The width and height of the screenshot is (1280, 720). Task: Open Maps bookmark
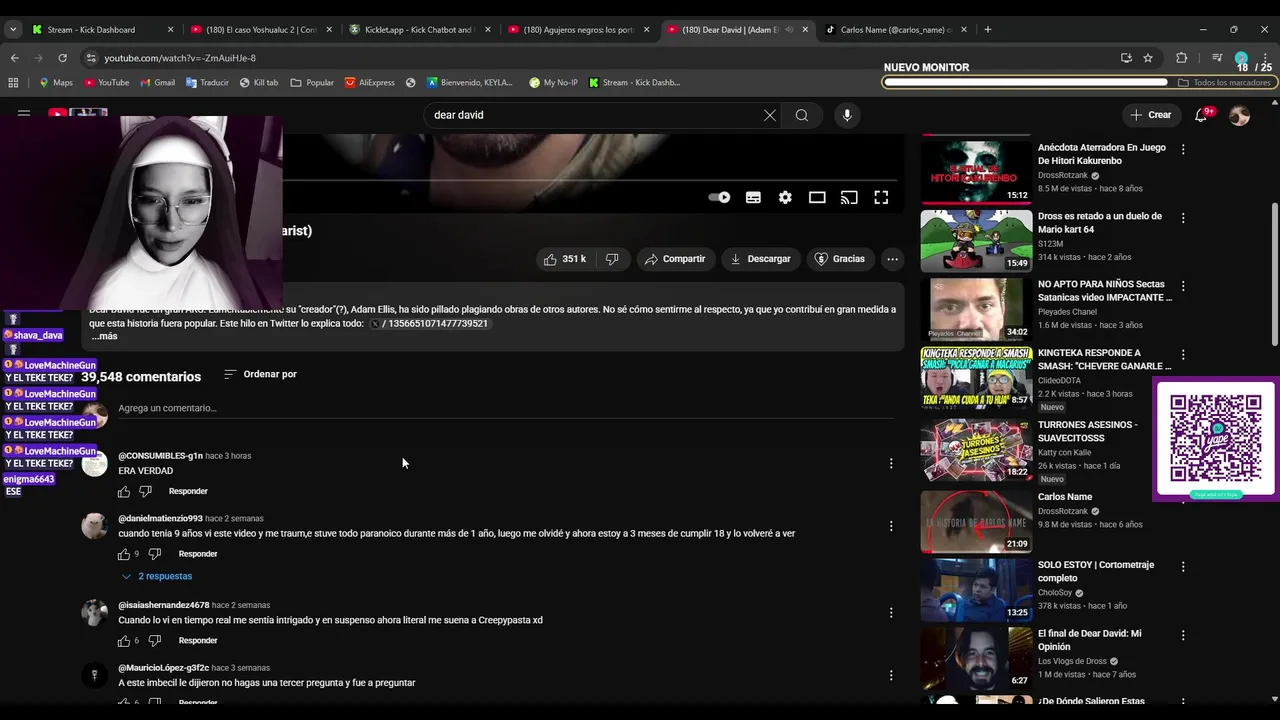55,83
